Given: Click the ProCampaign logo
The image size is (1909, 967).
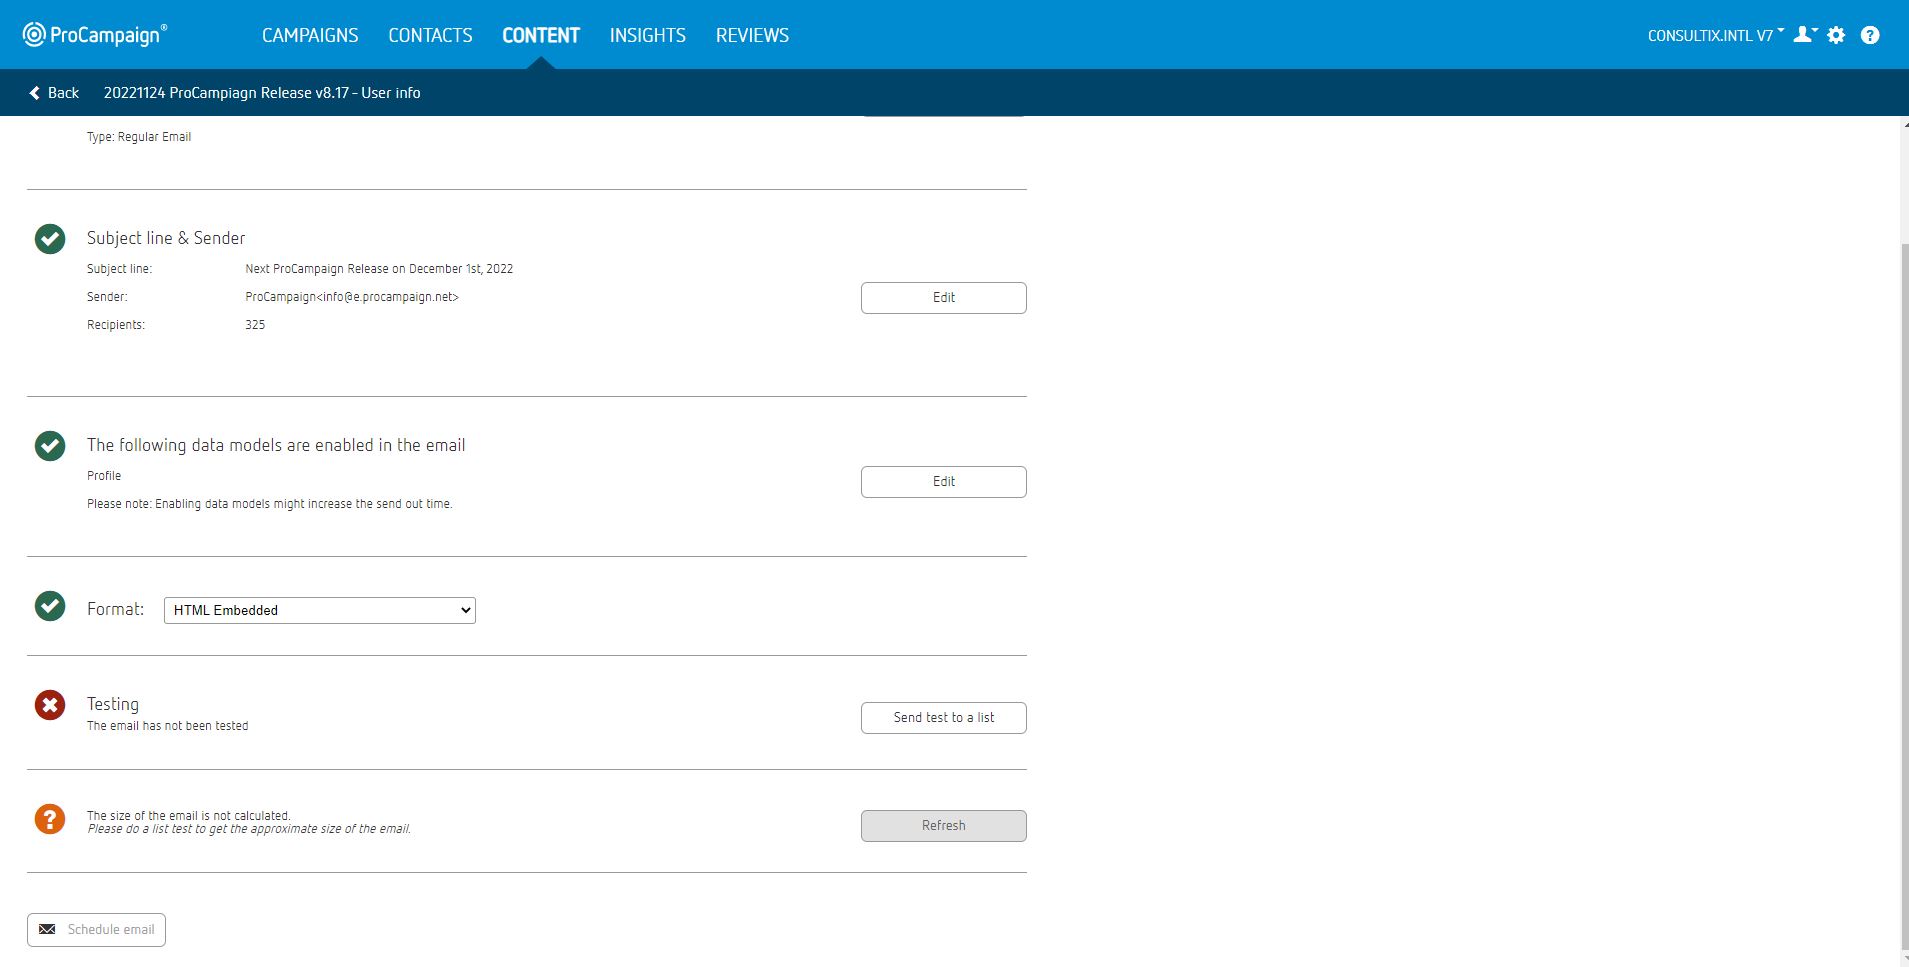Looking at the screenshot, I should (94, 35).
